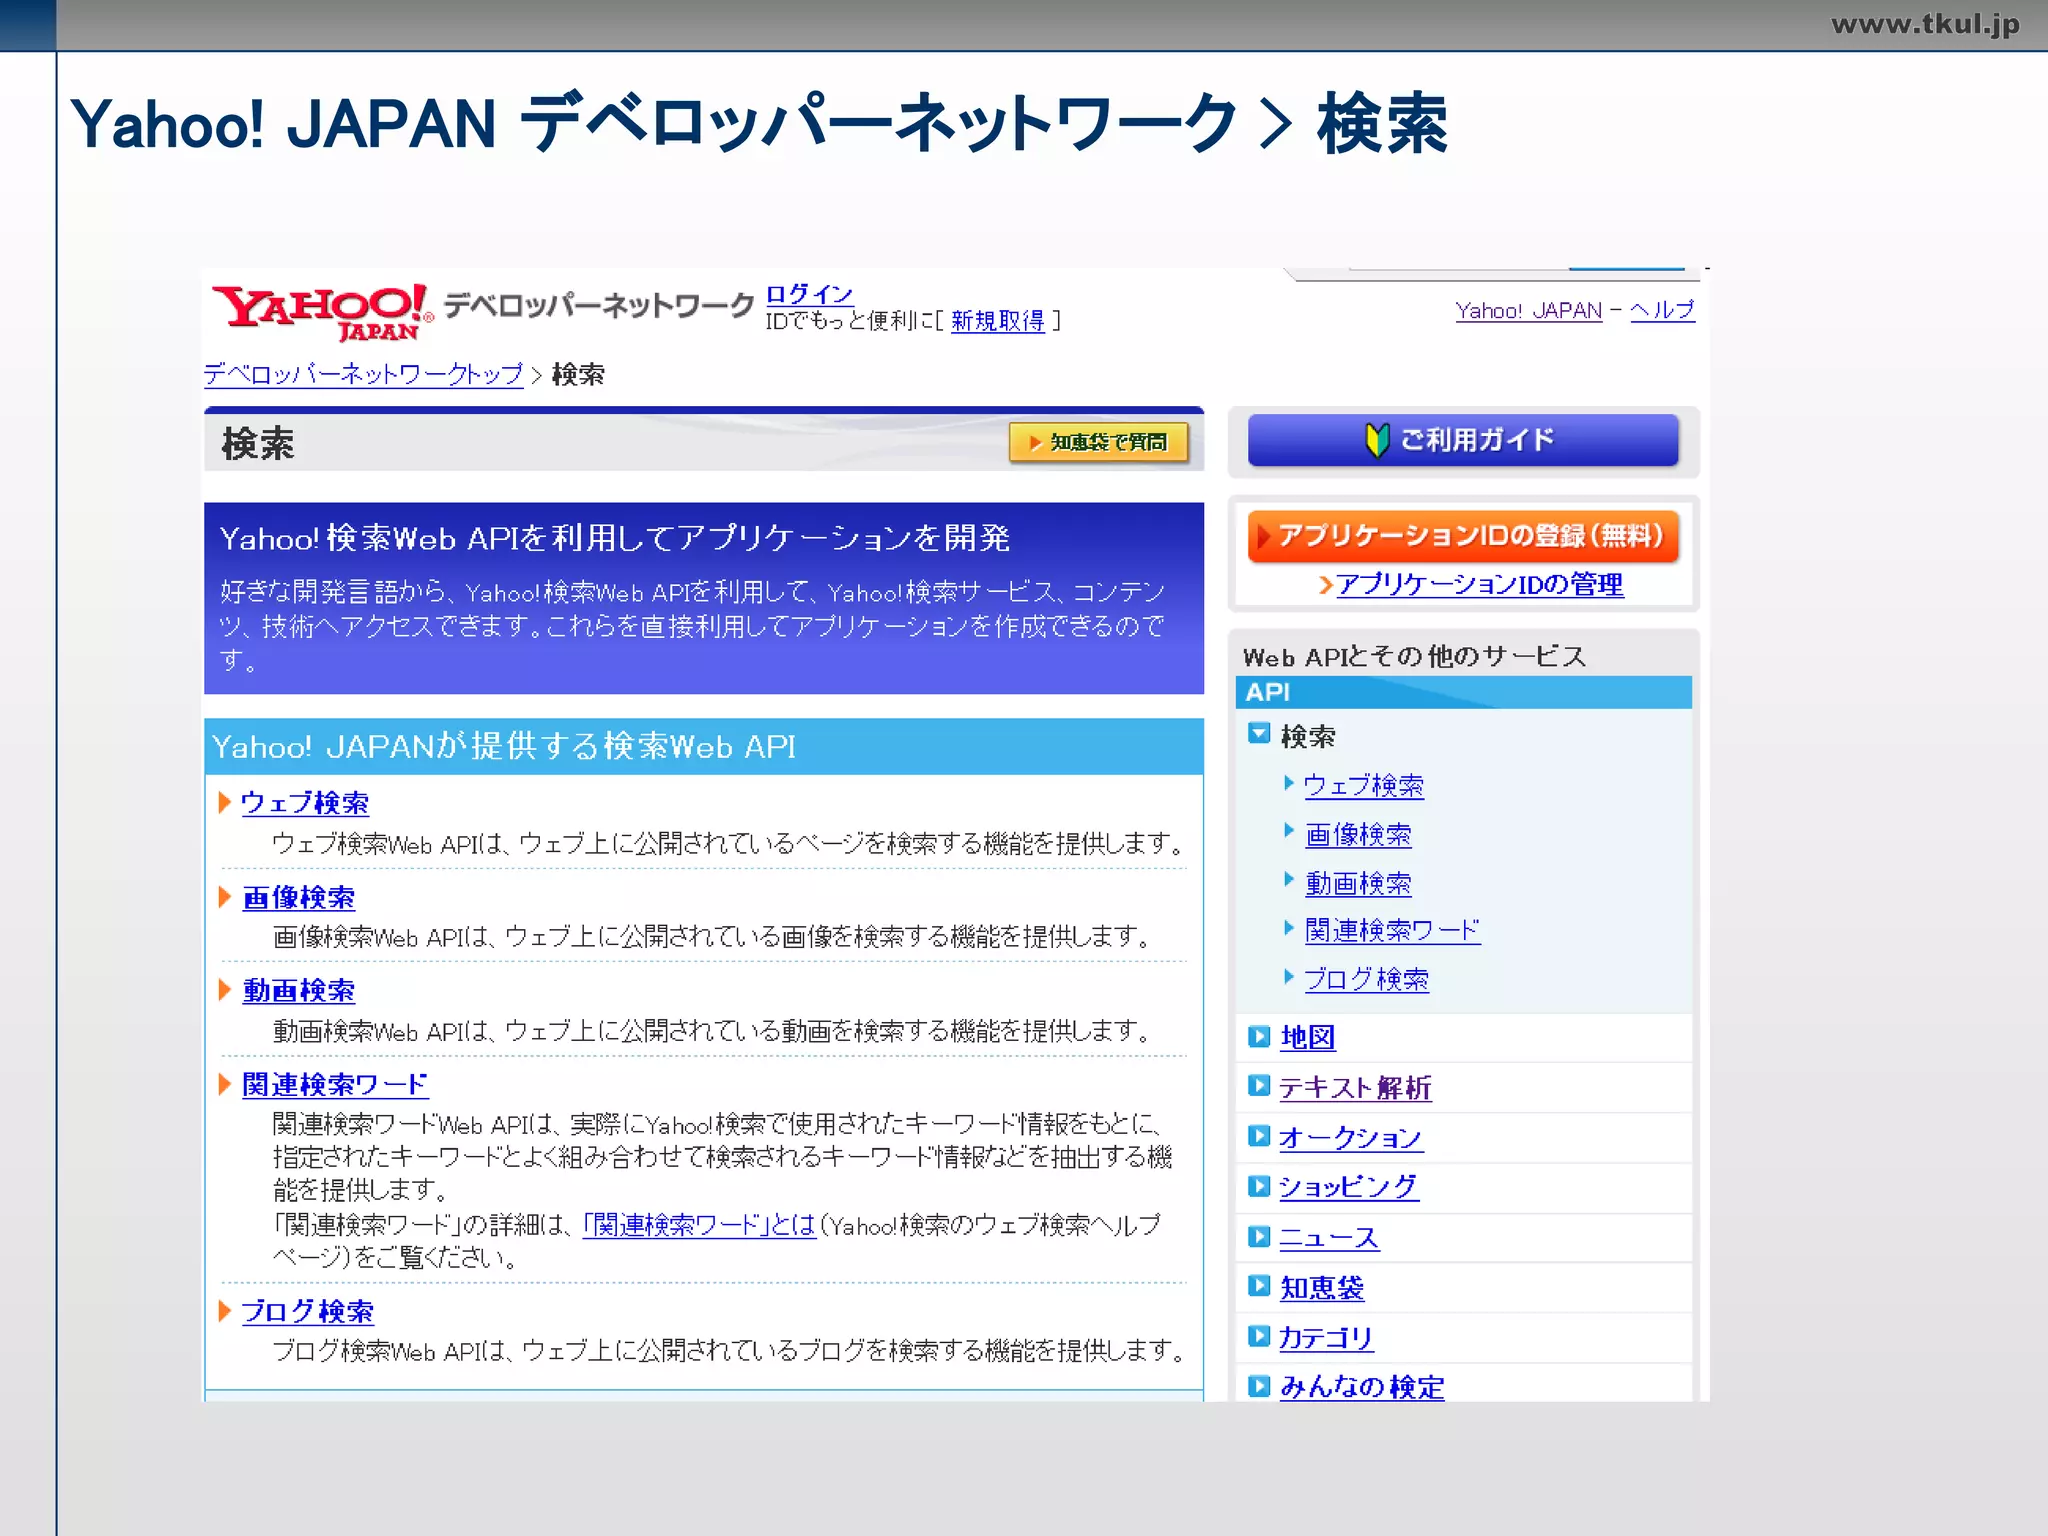The image size is (2048, 1536).
Task: Click orange arrow beside main ウェブ検索
Action: coord(225,802)
